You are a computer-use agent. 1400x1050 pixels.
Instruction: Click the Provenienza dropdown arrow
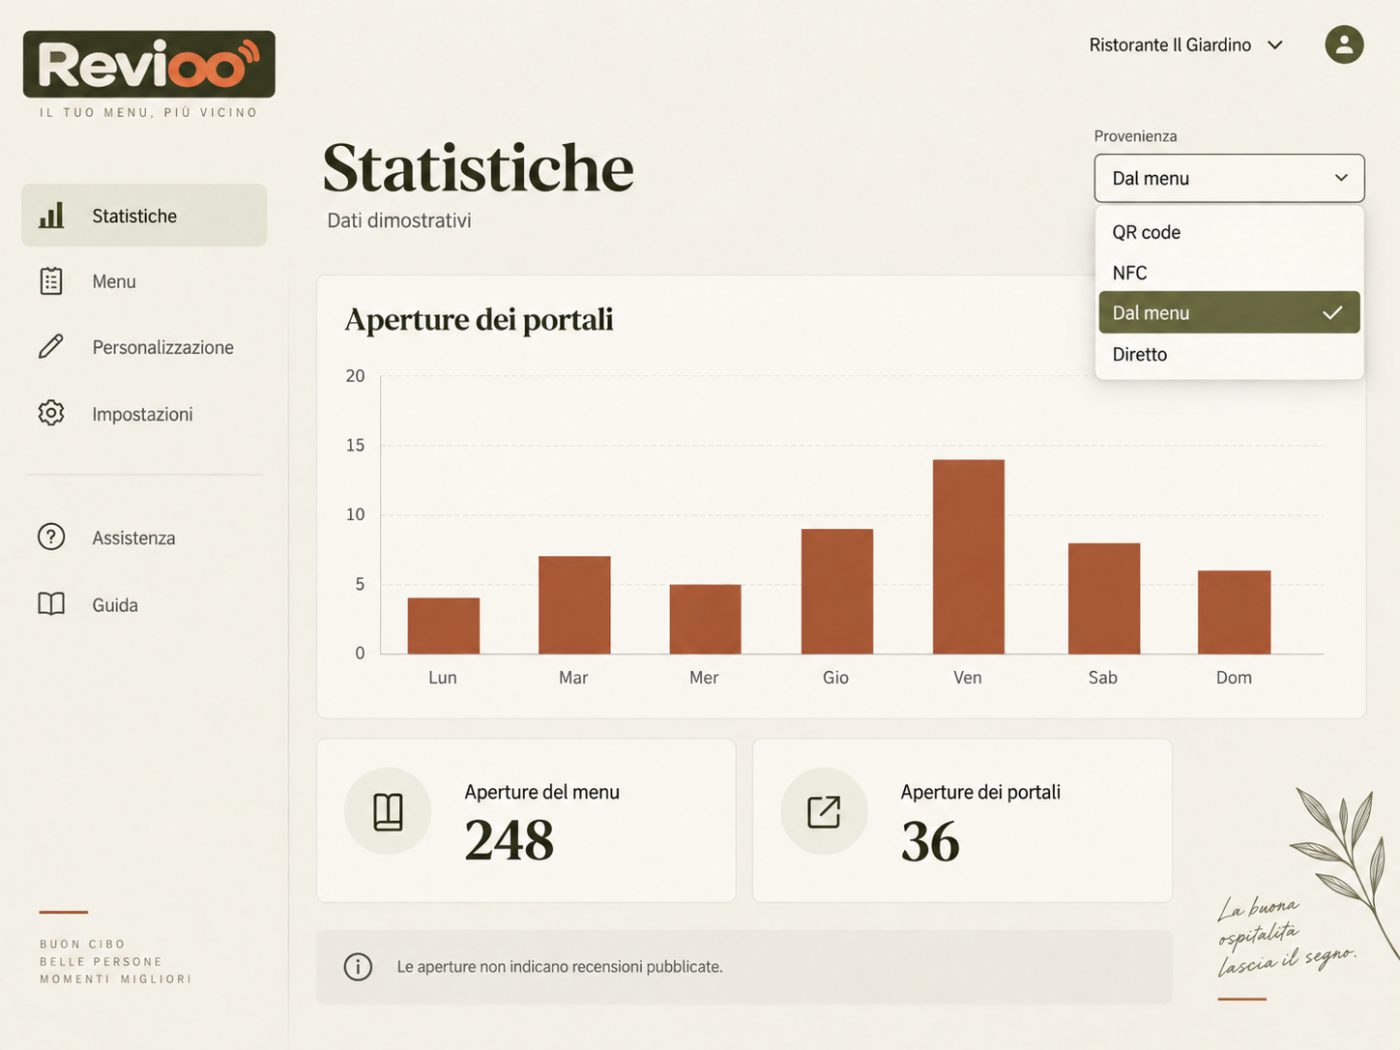pos(1341,178)
